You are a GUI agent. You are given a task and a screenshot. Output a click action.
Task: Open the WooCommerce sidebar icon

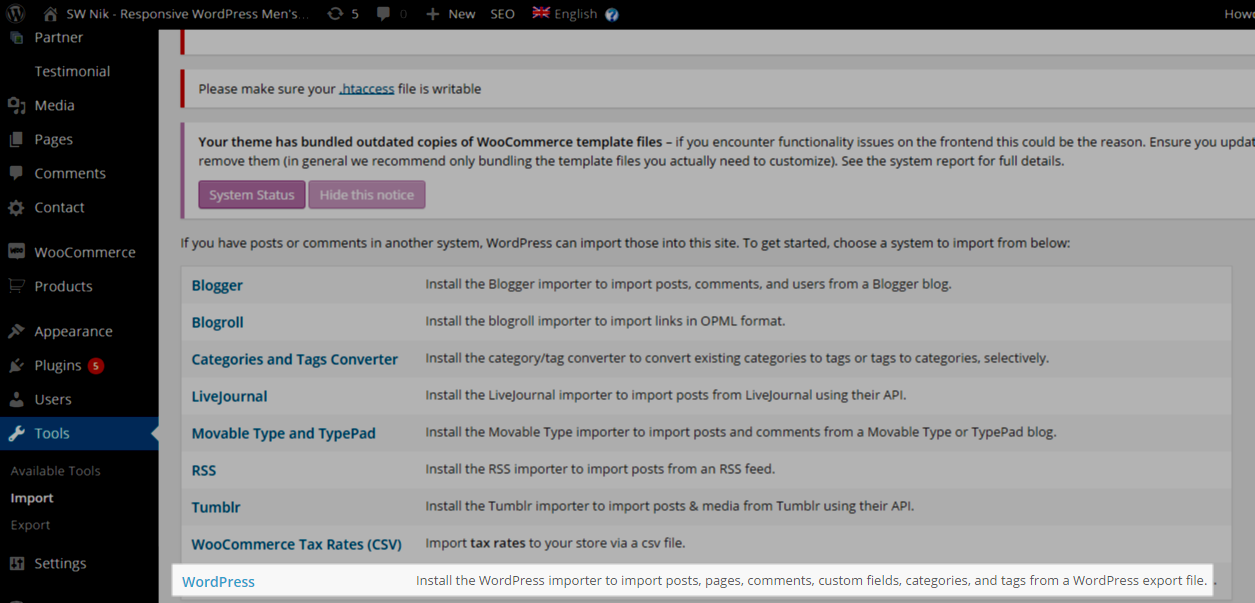tap(16, 252)
